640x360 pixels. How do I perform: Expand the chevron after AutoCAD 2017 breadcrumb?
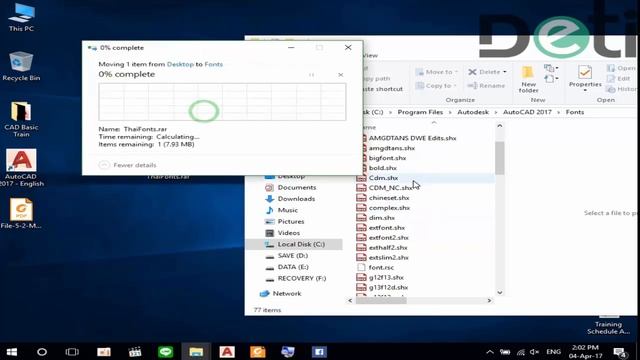(x=558, y=112)
